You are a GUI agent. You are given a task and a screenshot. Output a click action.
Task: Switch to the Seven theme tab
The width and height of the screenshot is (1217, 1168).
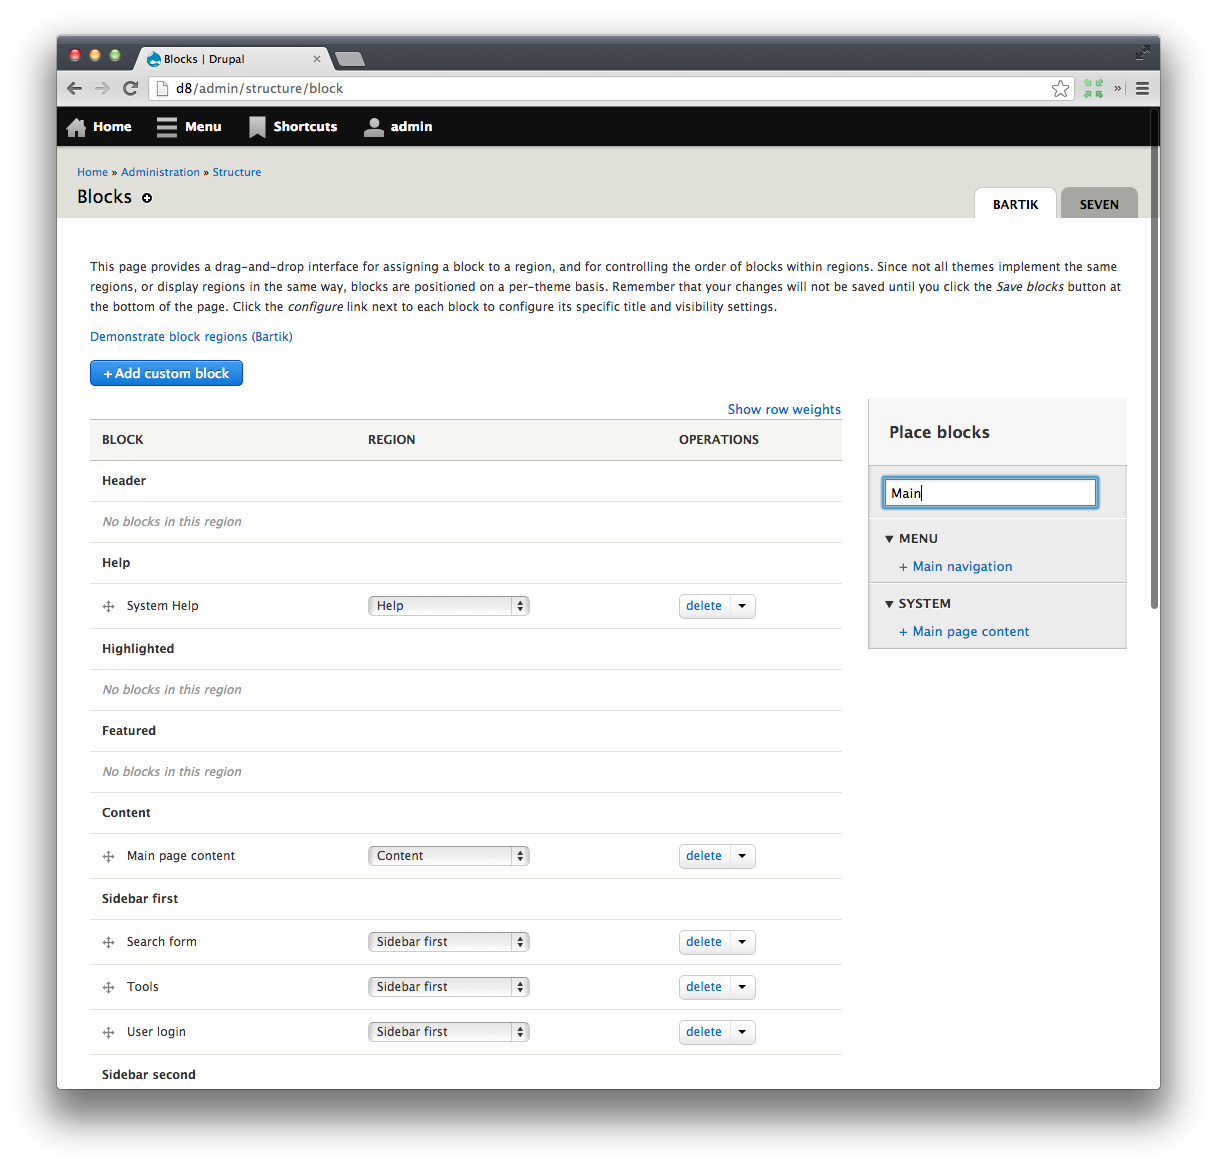1099,203
